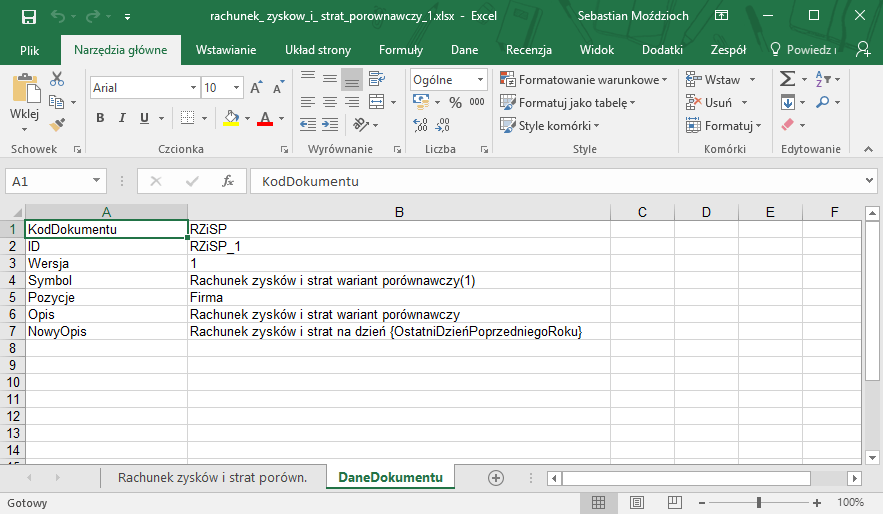Click the percent style icon
The image size is (883, 514).
(455, 102)
